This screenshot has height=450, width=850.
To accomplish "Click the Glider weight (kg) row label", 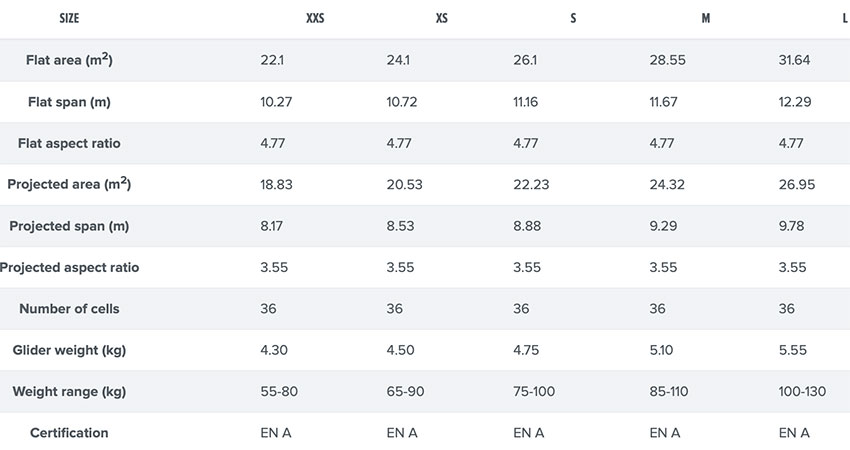I will click(x=69, y=350).
